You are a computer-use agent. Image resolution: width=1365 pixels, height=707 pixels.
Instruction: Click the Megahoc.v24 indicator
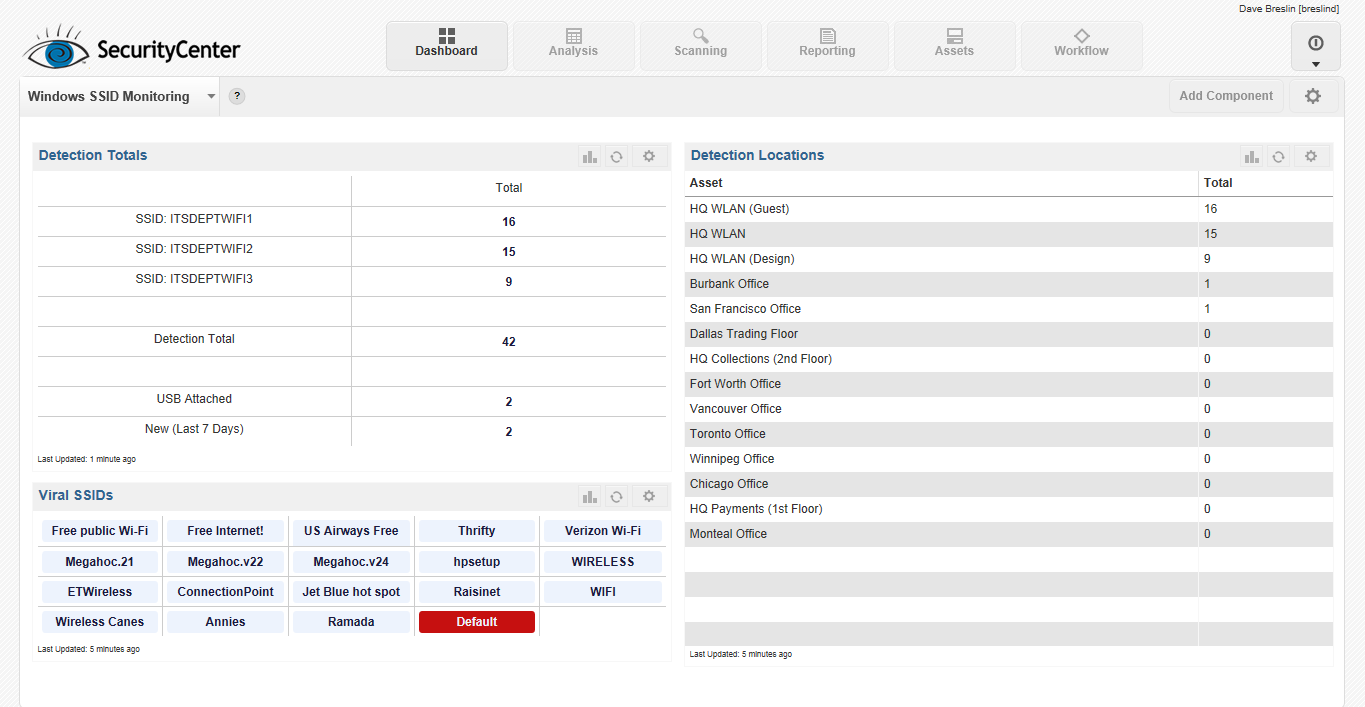(351, 562)
